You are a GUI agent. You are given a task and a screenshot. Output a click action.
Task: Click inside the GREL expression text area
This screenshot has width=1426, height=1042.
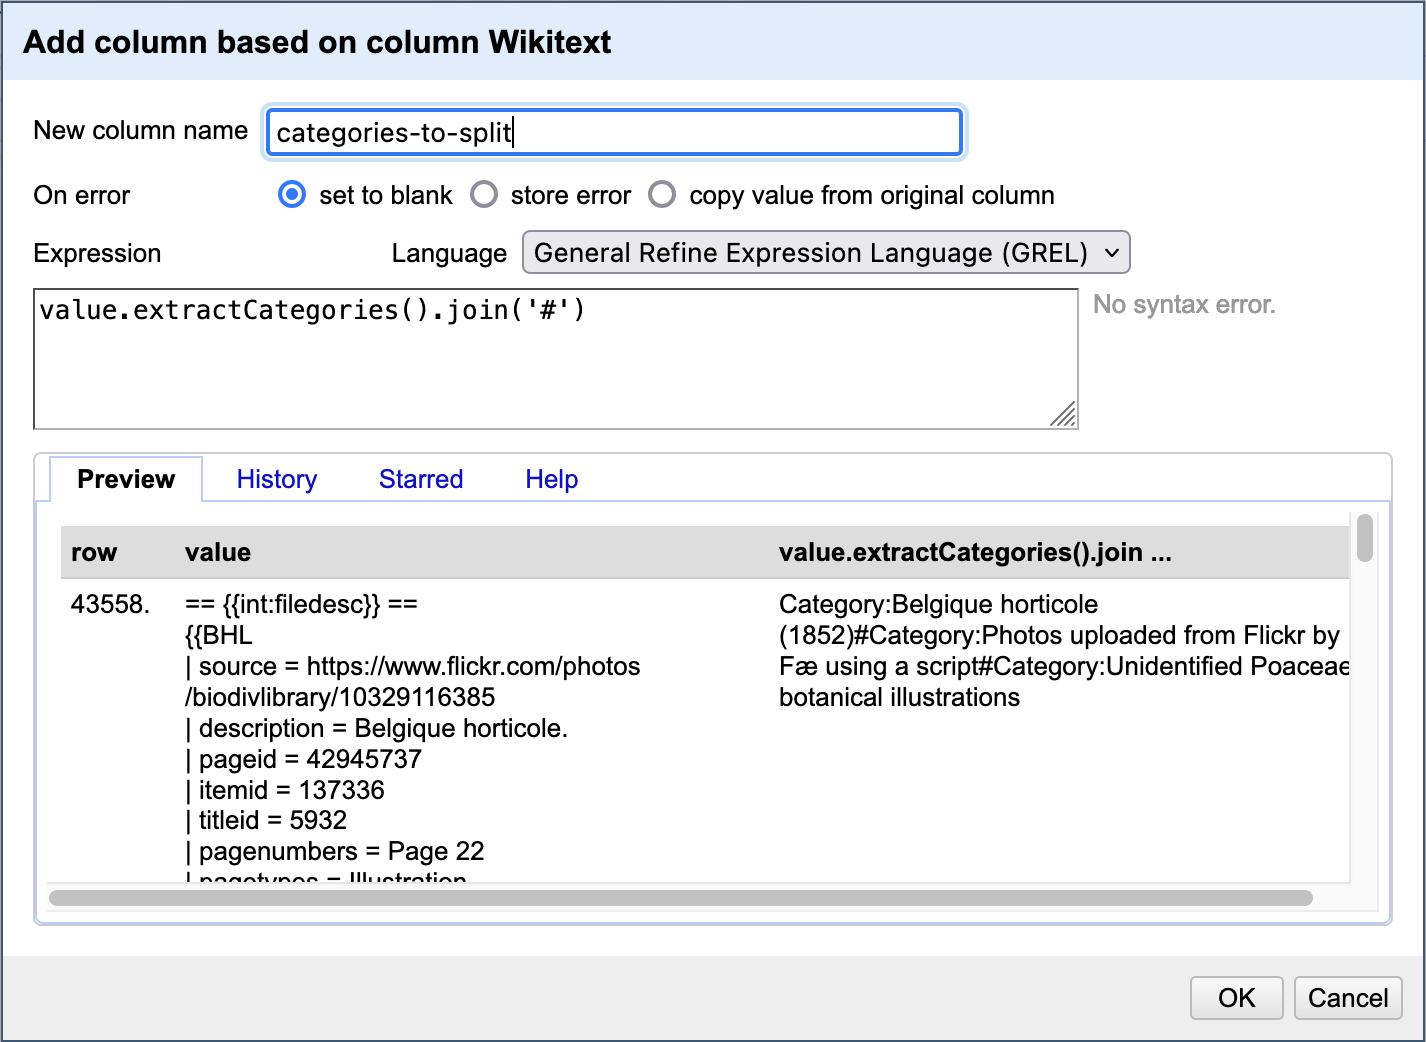tap(556, 359)
